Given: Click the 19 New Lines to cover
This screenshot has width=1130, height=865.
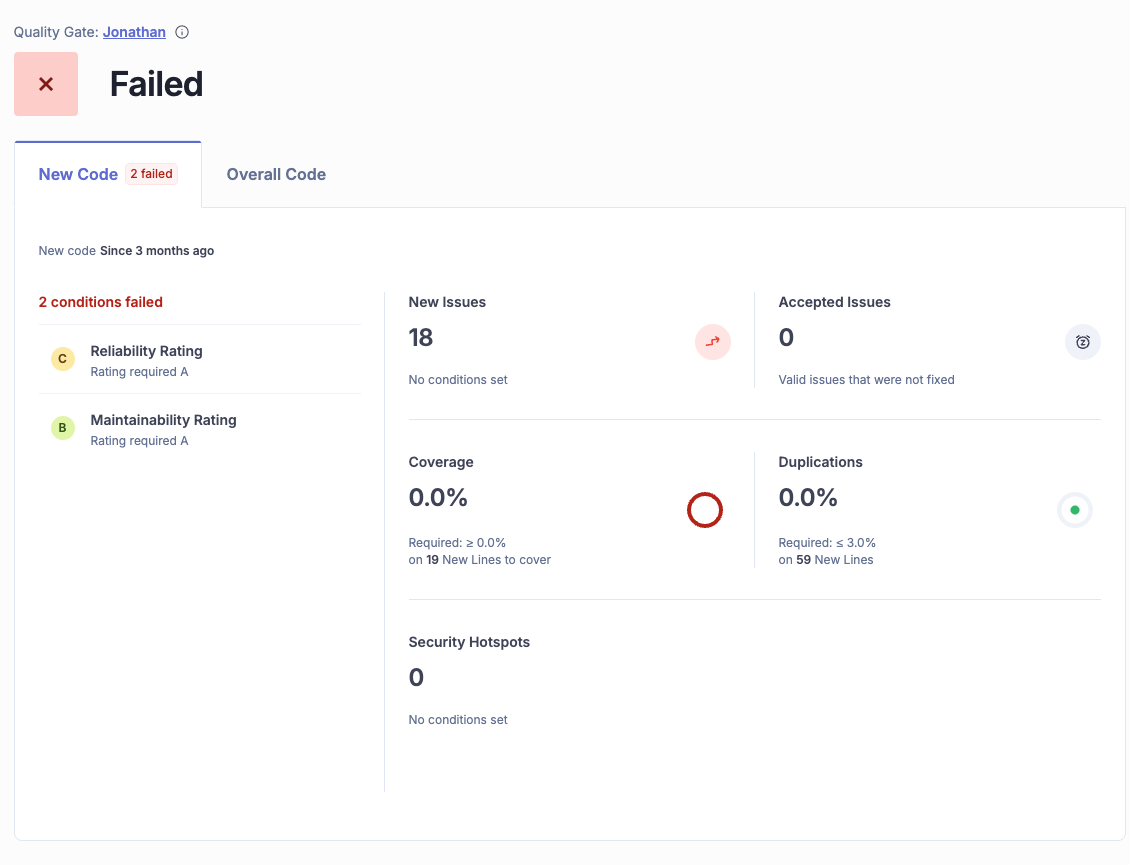Looking at the screenshot, I should pyautogui.click(x=433, y=560).
